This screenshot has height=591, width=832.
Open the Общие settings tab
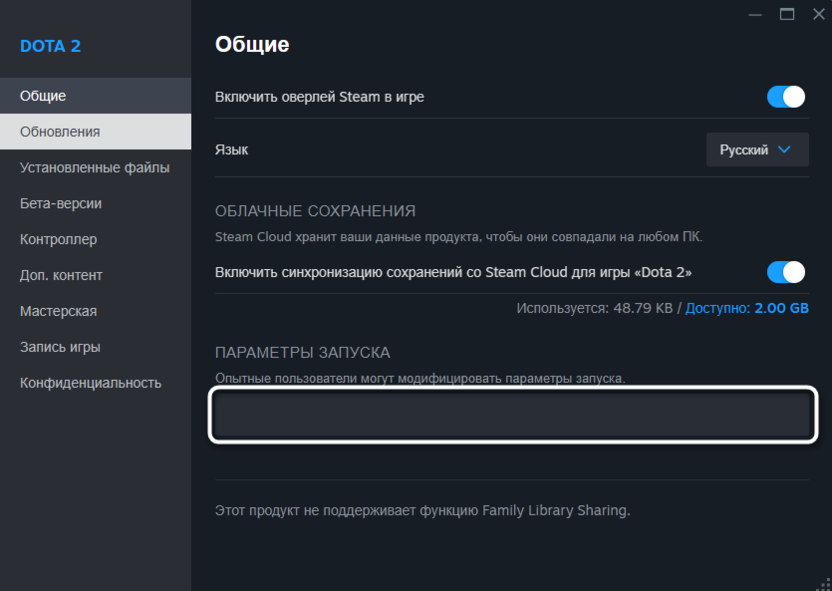[43, 96]
